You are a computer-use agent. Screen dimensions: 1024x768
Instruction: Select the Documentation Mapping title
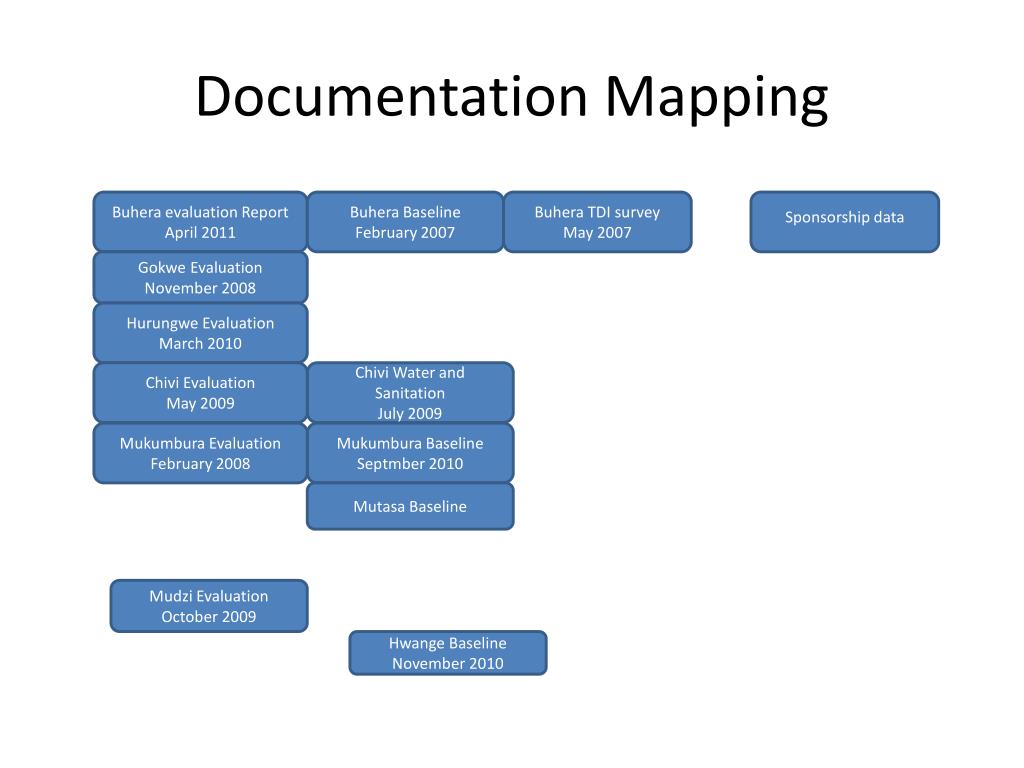coord(512,98)
